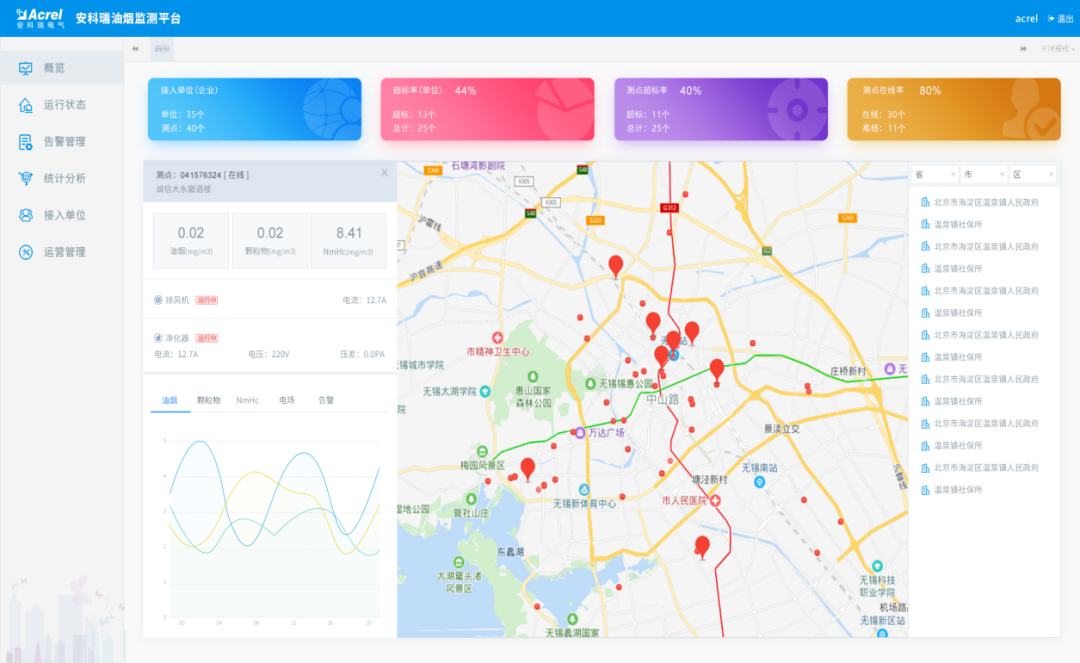Open 运营管理 via its sidebar icon
This screenshot has height=663, width=1080.
26,252
